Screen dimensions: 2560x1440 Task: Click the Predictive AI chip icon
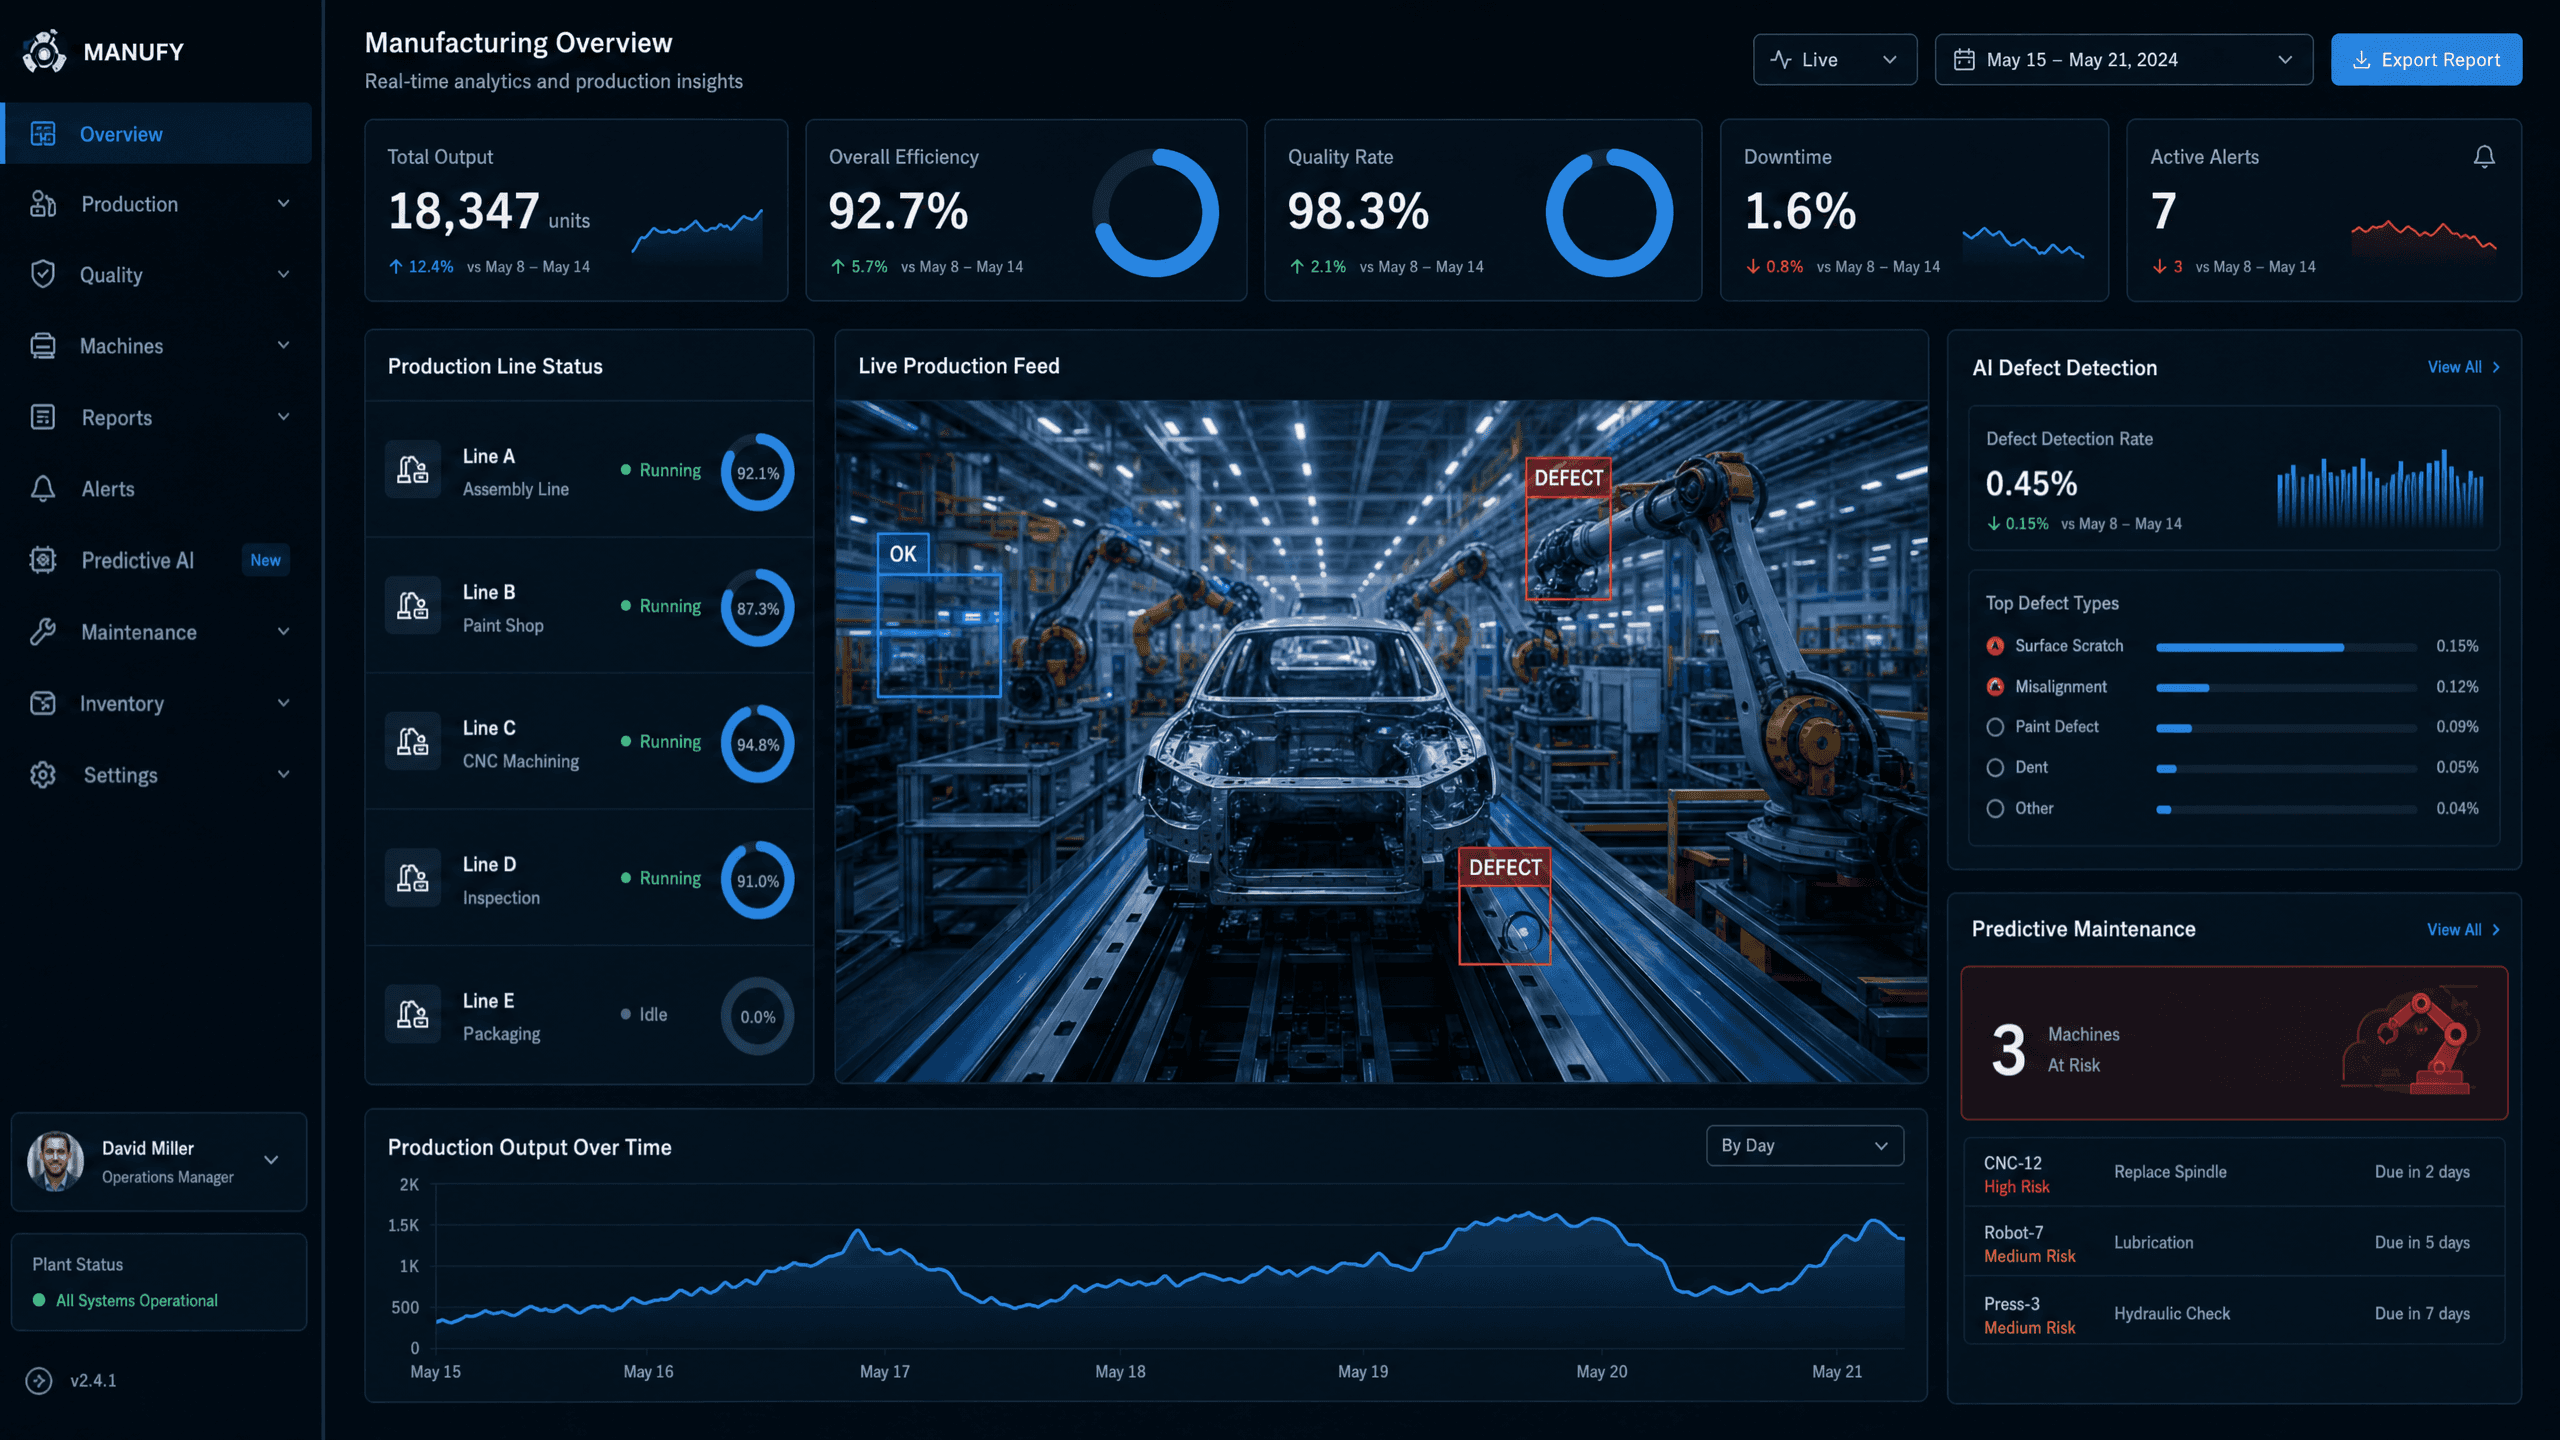(43, 560)
